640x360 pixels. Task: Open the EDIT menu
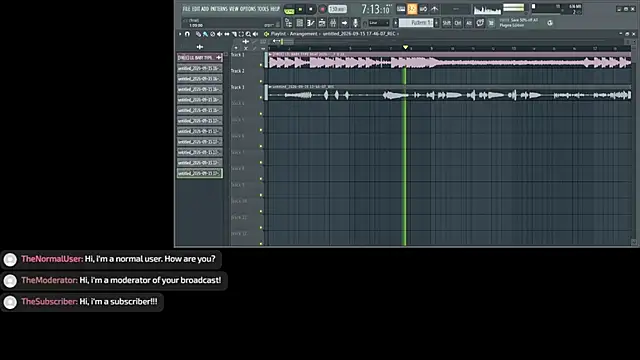(x=196, y=9)
